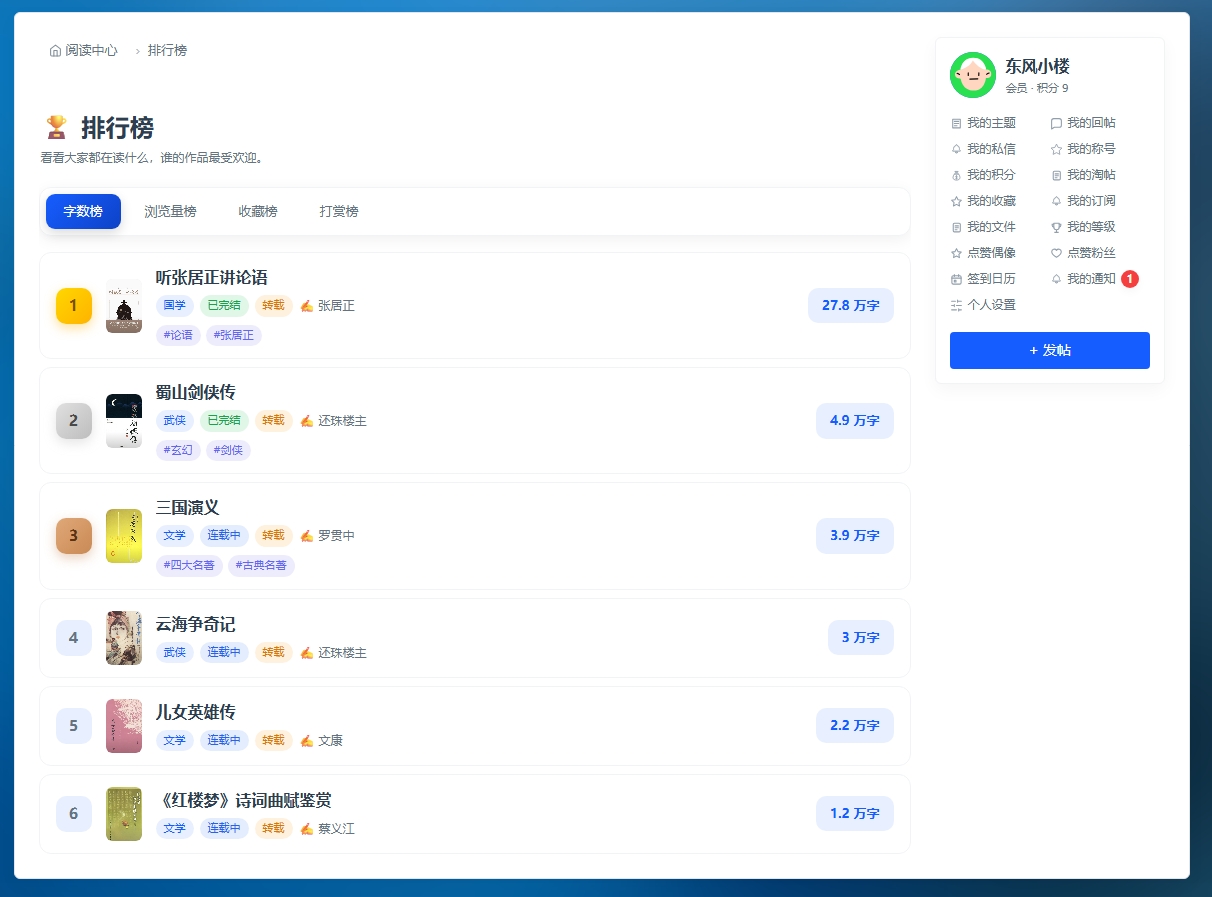Viewport: 1212px width, 897px height.
Task: Click the #论语 tag
Action: pyautogui.click(x=178, y=335)
